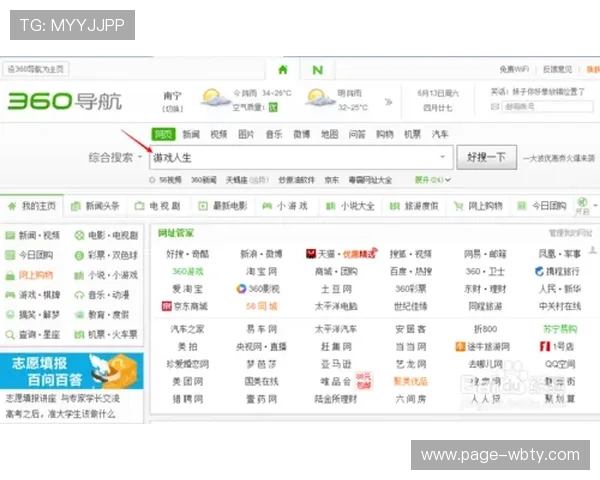
Task: Open search suggestions dropdown arrow in search box
Action: (x=442, y=157)
